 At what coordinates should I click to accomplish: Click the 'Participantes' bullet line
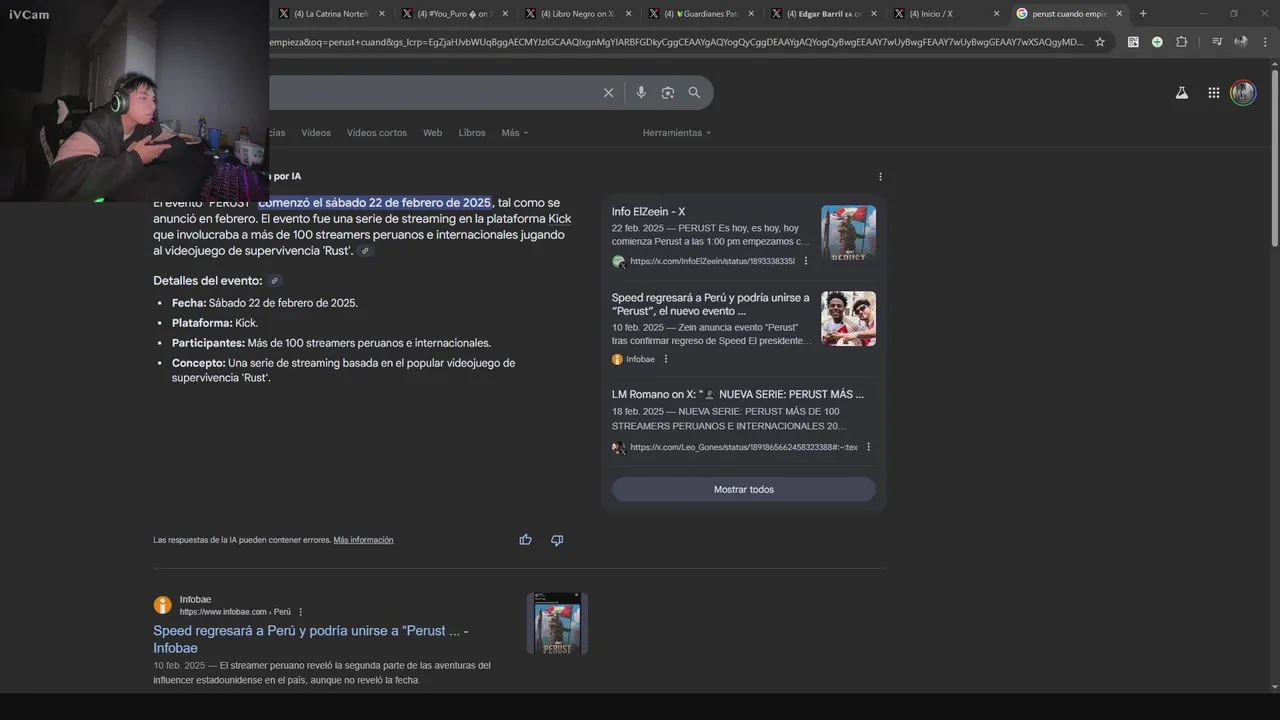point(331,343)
